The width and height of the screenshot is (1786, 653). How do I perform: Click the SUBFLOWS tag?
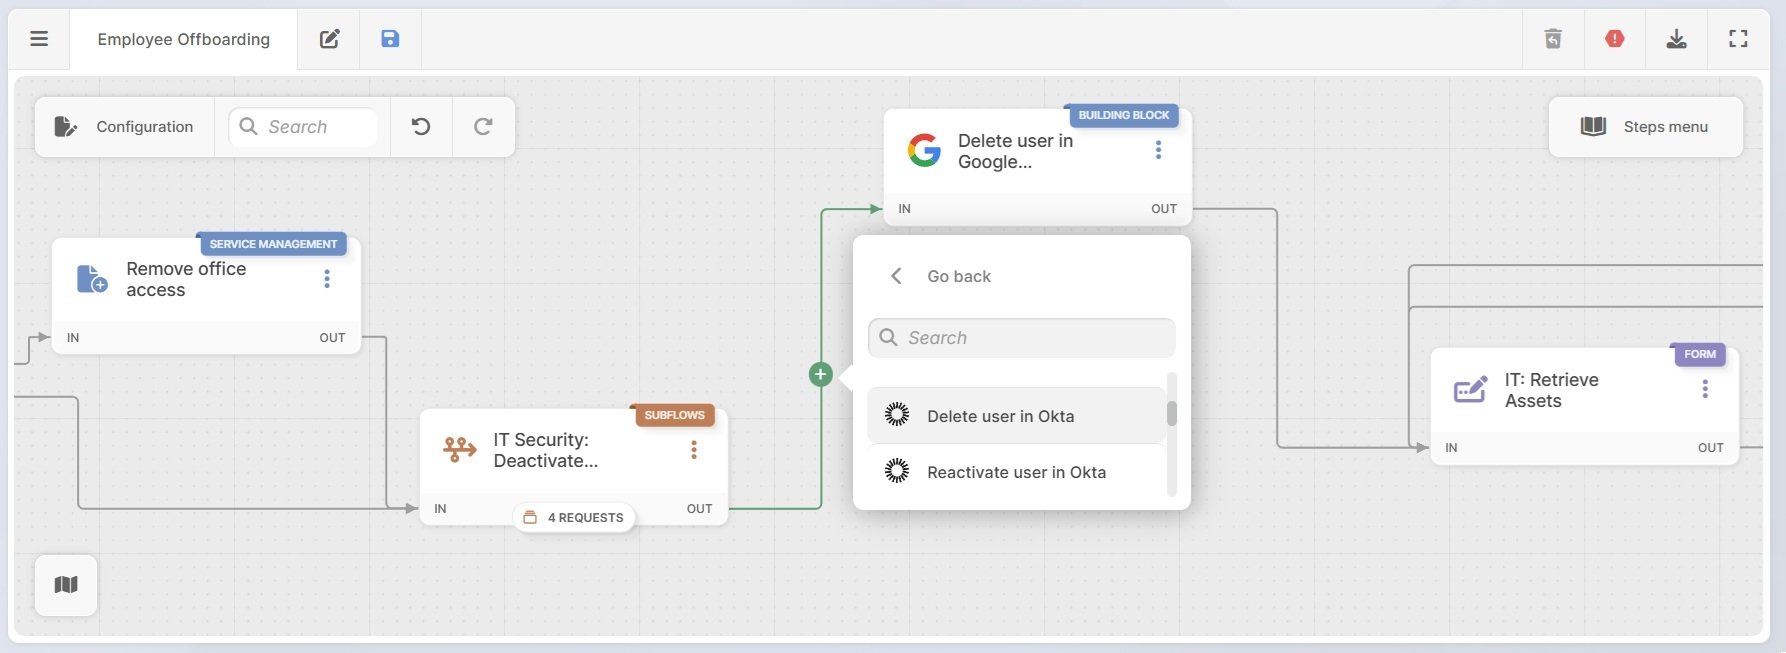674,415
